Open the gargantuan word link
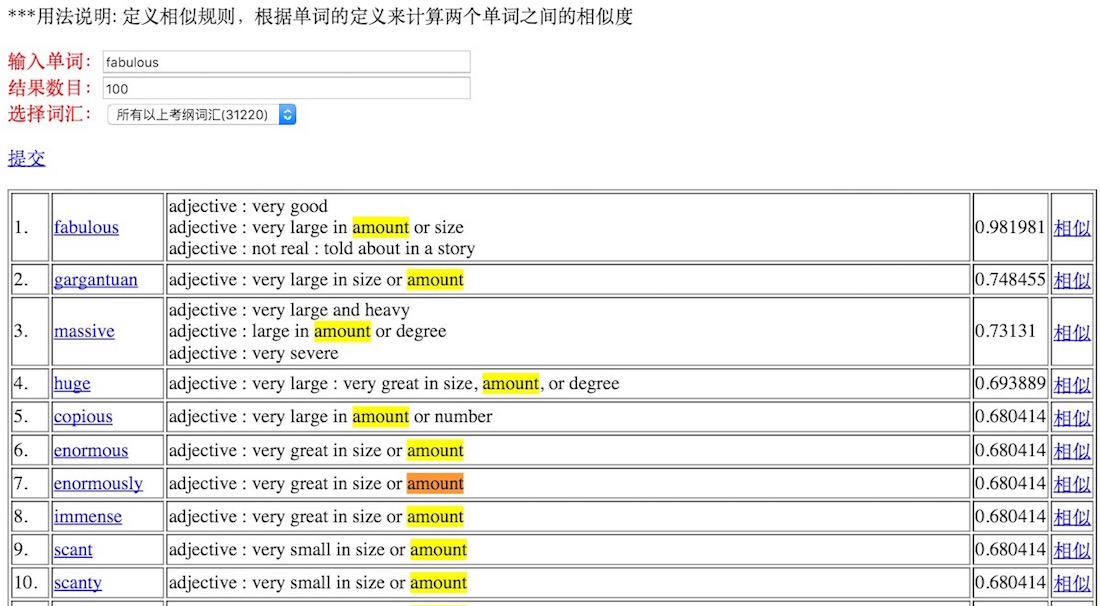The height and width of the screenshot is (606, 1100). coord(95,280)
